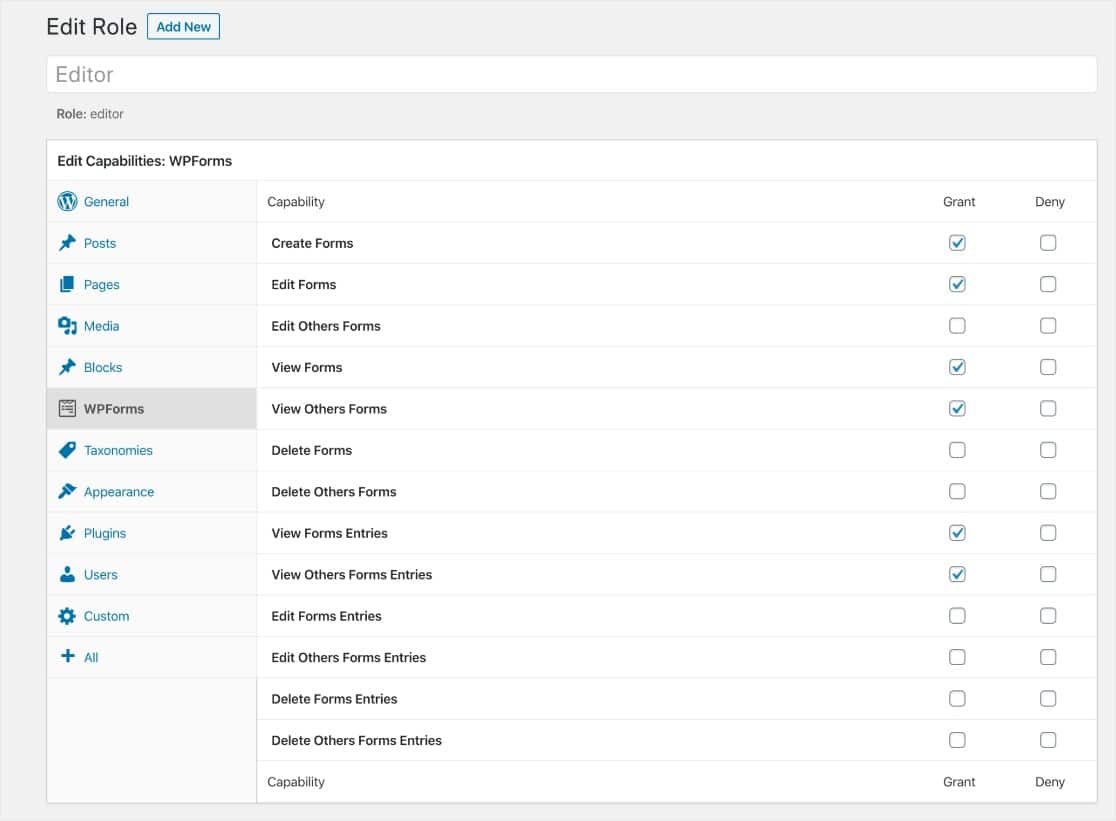Click the Edit Capabilities: WPForms heading
This screenshot has height=821, width=1116.
click(x=144, y=161)
